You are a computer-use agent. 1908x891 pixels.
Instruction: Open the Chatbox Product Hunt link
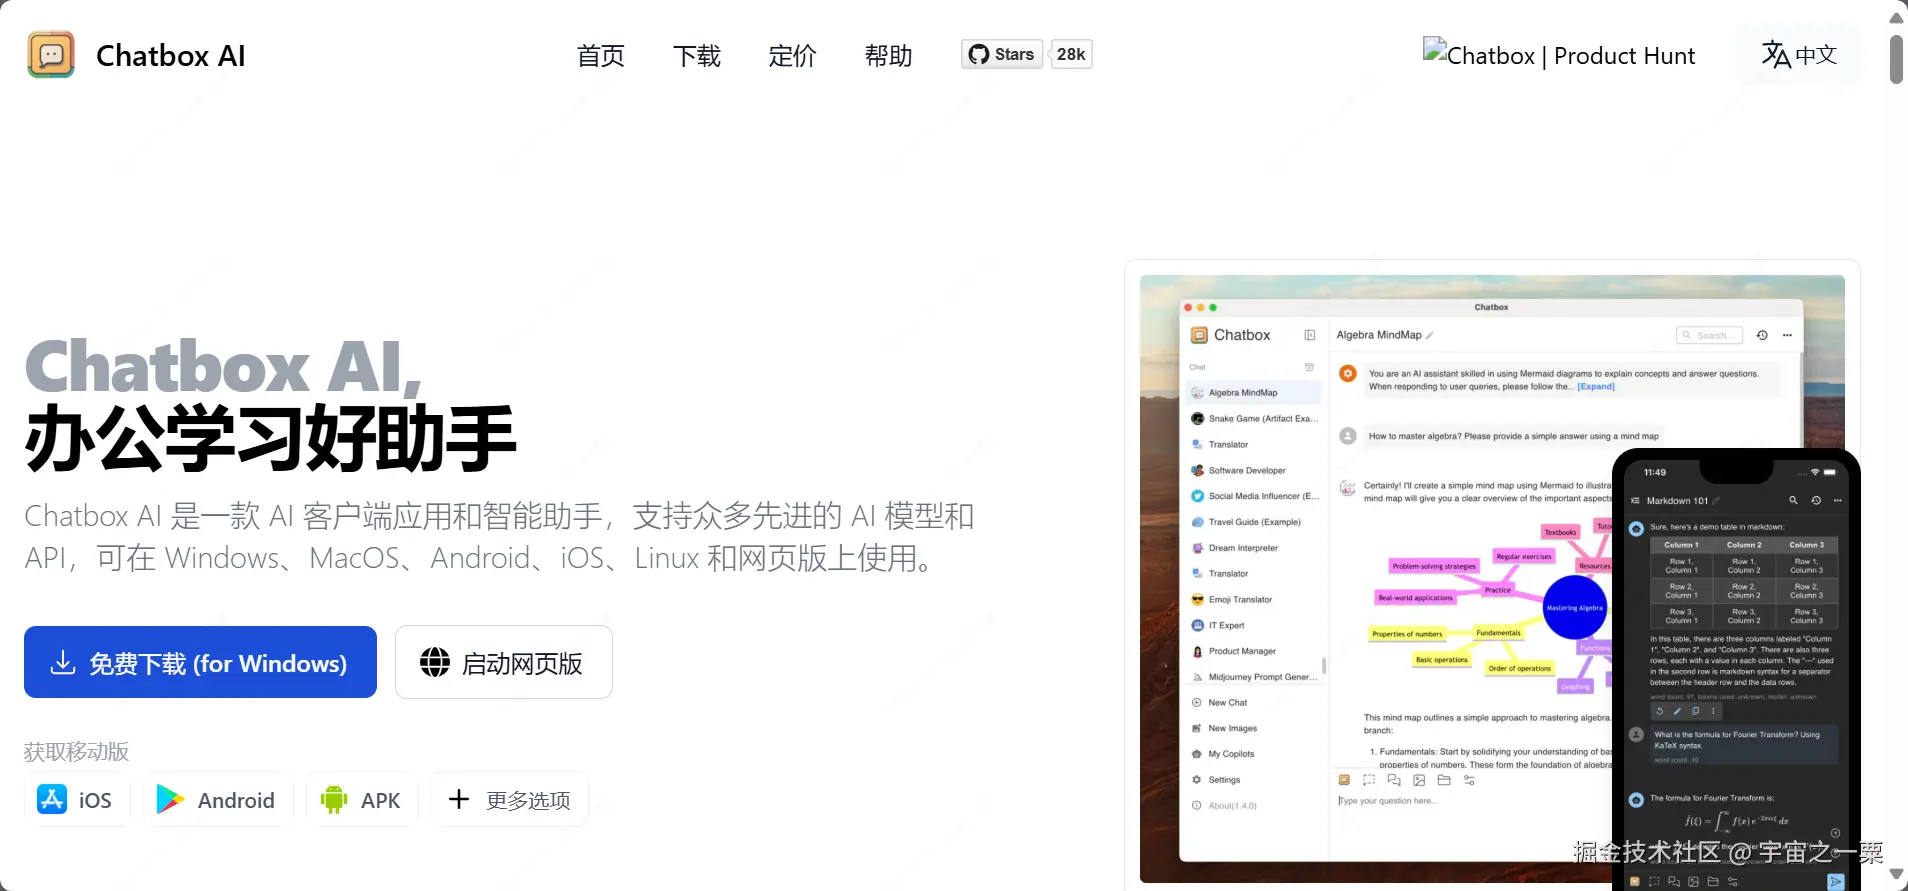pyautogui.click(x=1559, y=55)
